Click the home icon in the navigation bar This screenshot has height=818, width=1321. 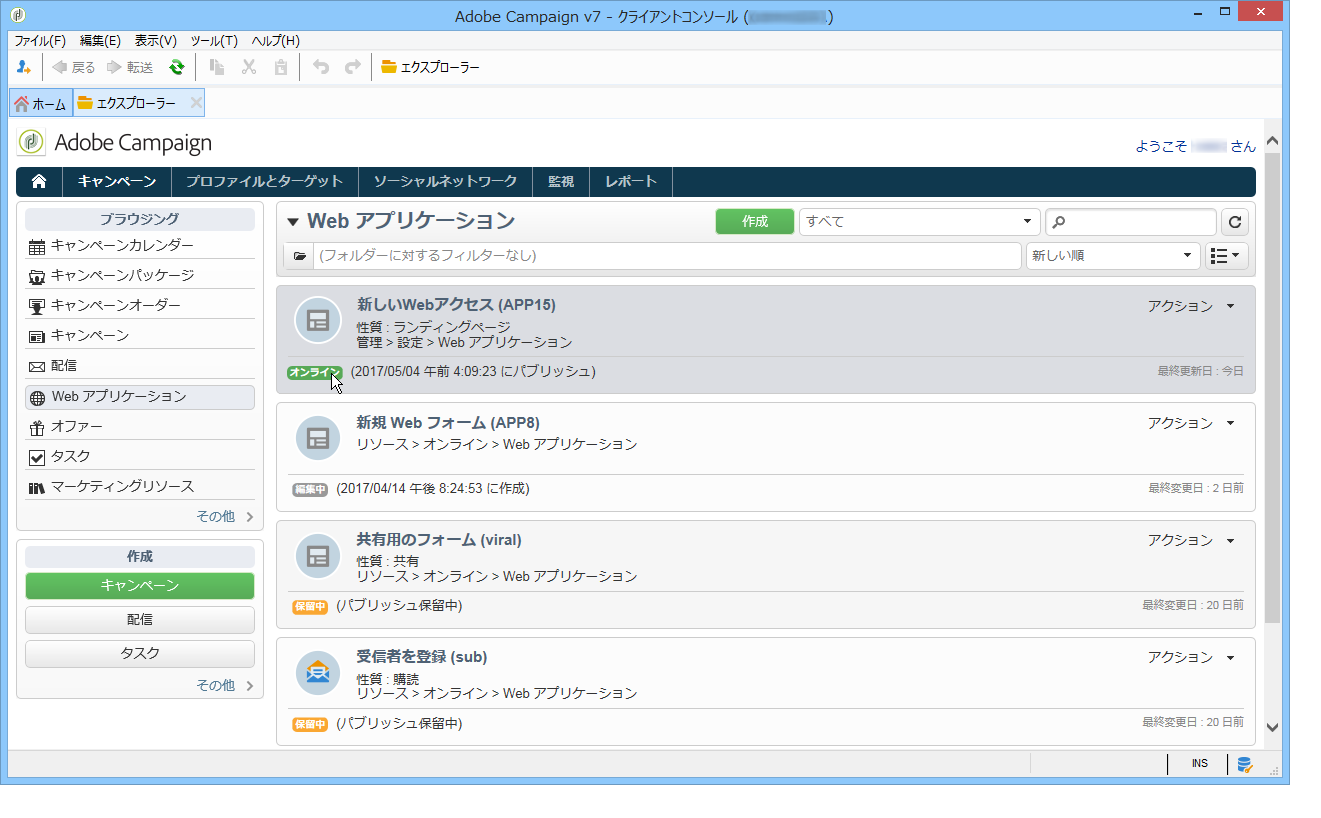pyautogui.click(x=39, y=182)
